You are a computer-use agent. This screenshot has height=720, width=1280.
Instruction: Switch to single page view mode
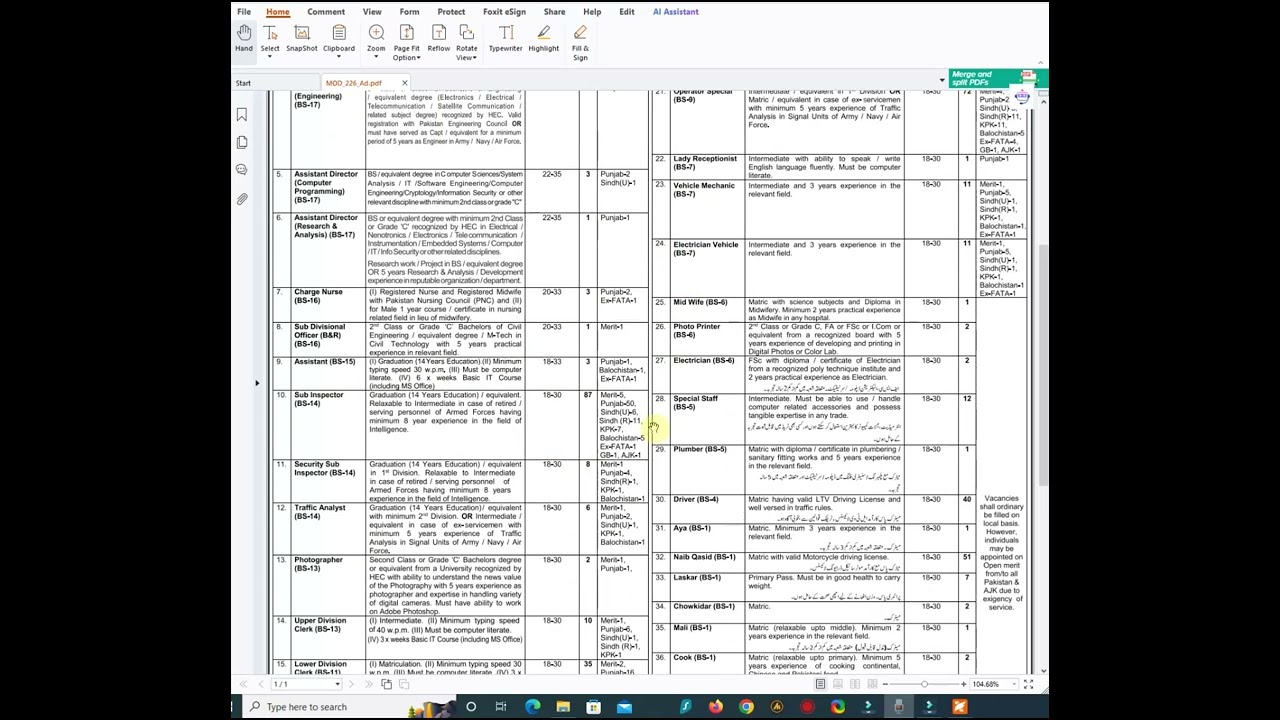820,684
